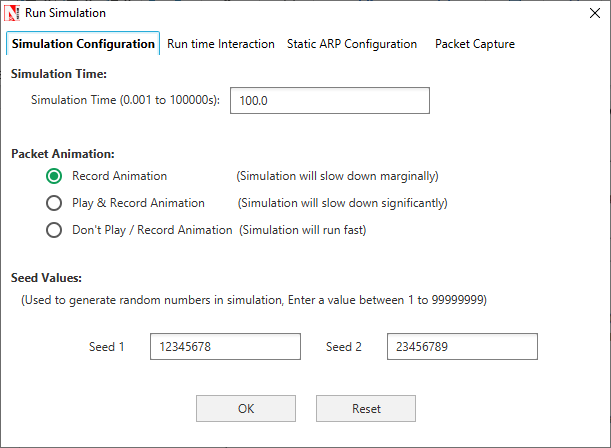The image size is (611, 448).
Task: Open the Run time Interaction tab
Action: (x=220, y=44)
